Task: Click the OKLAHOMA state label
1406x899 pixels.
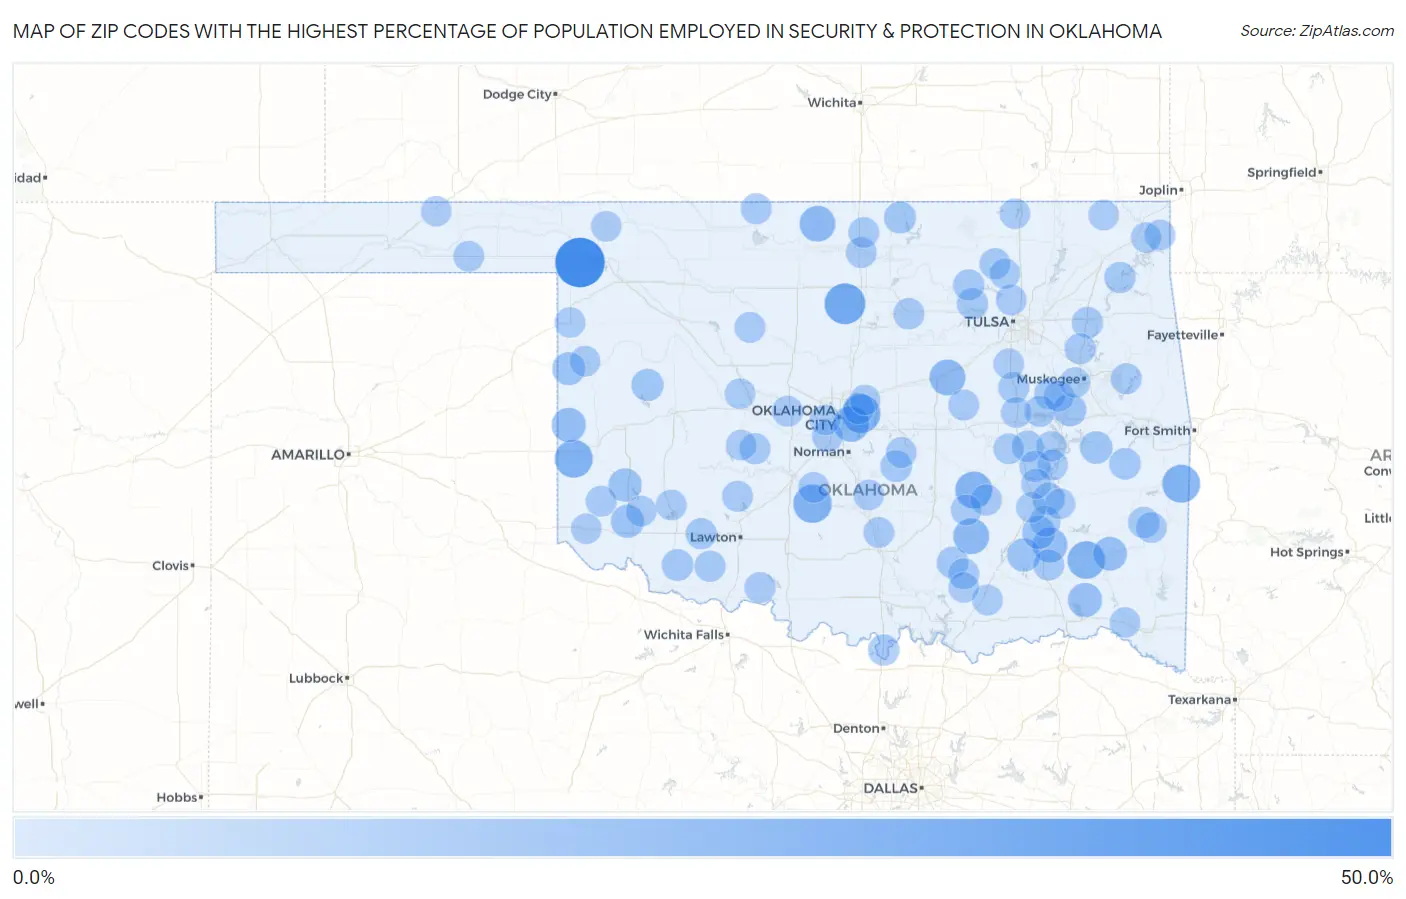Action: pos(868,489)
